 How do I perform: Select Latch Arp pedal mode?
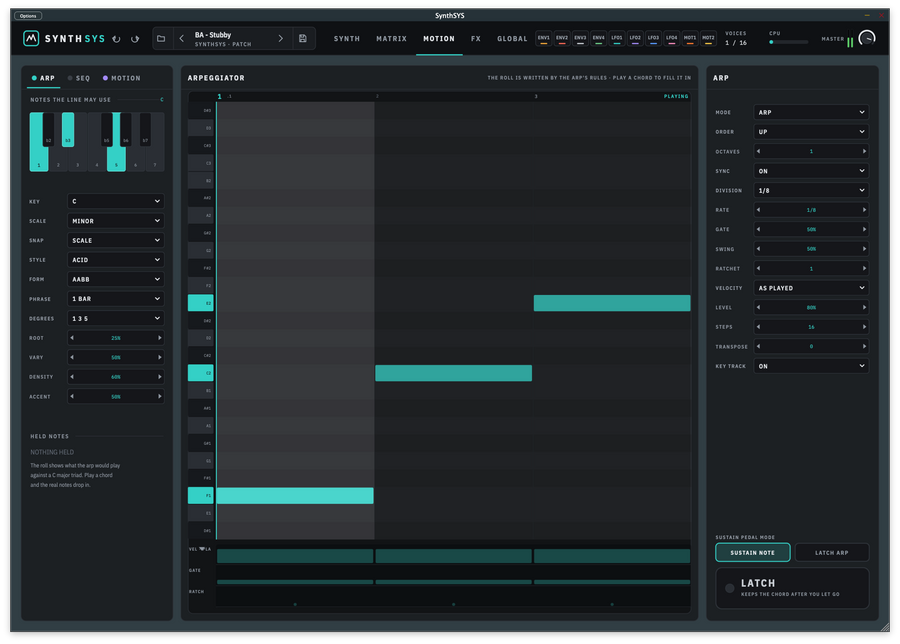point(832,553)
